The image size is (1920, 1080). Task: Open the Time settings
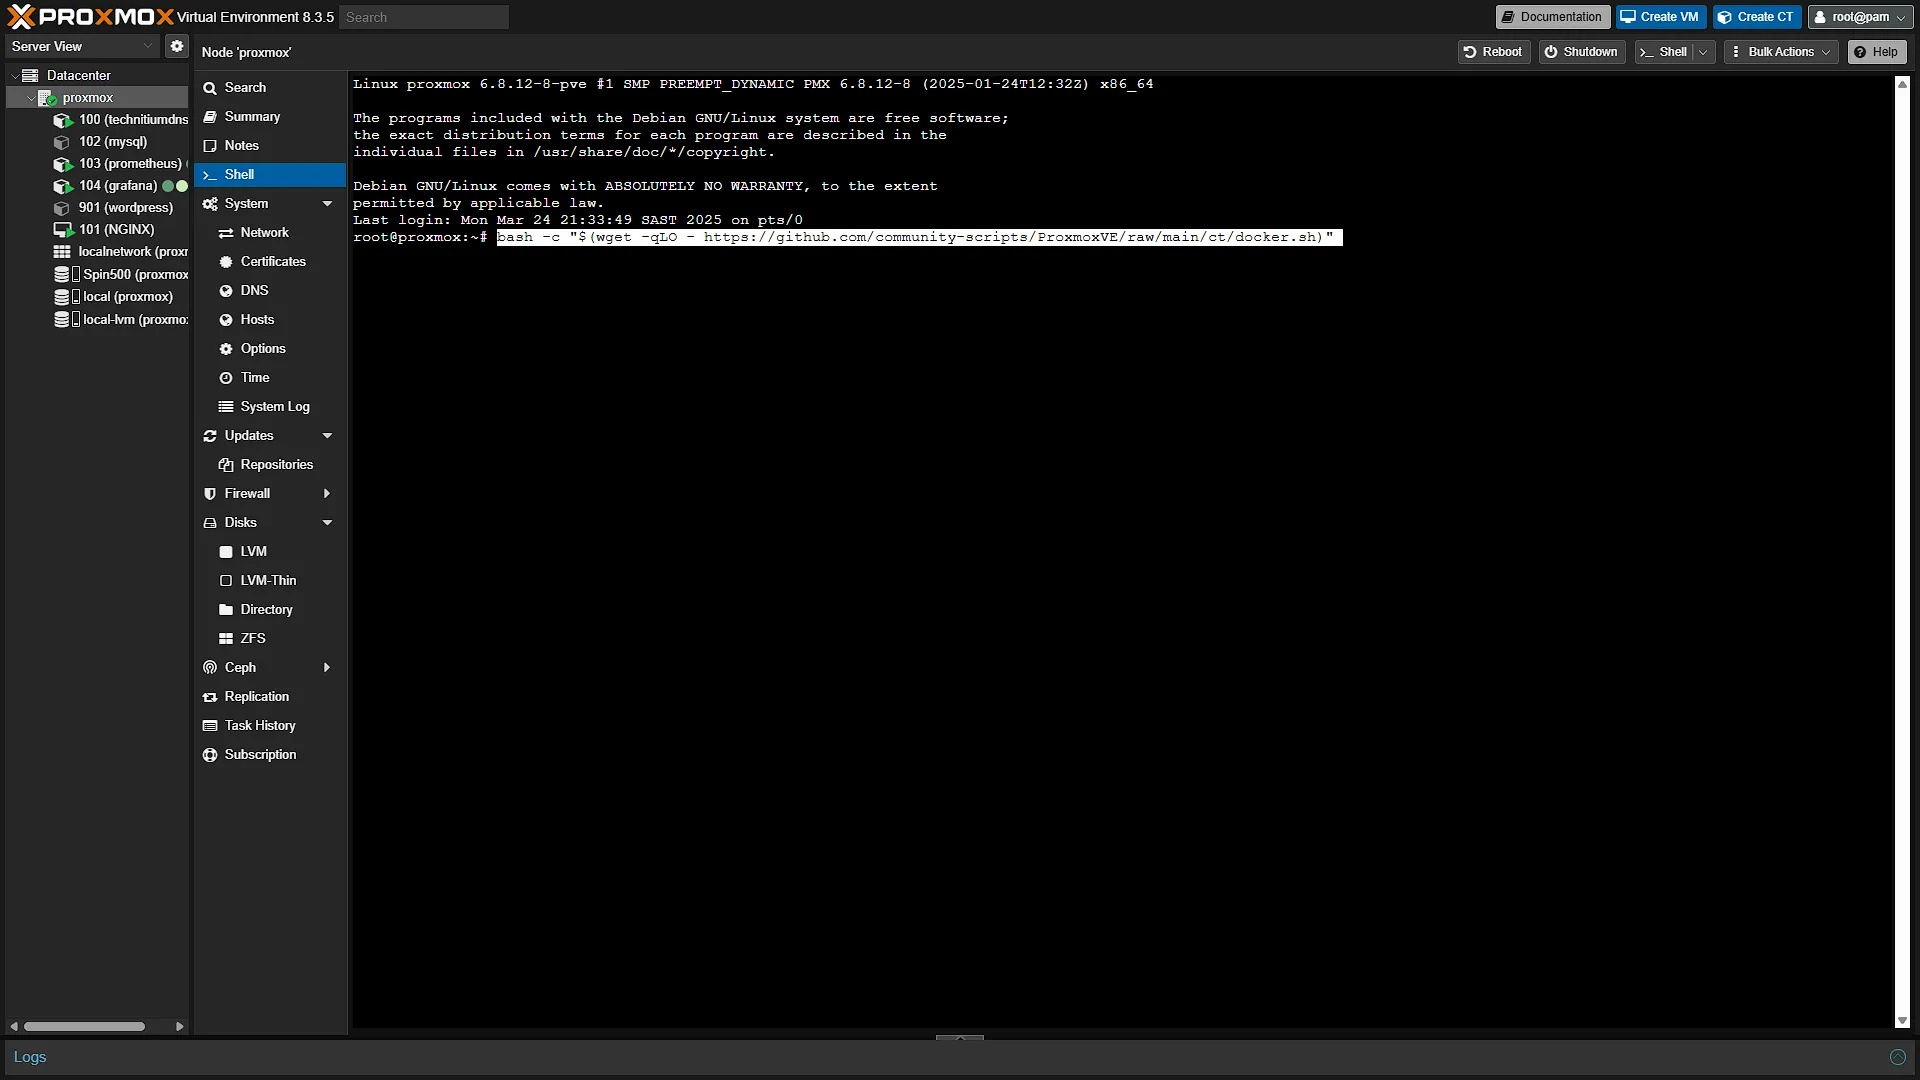coord(270,378)
